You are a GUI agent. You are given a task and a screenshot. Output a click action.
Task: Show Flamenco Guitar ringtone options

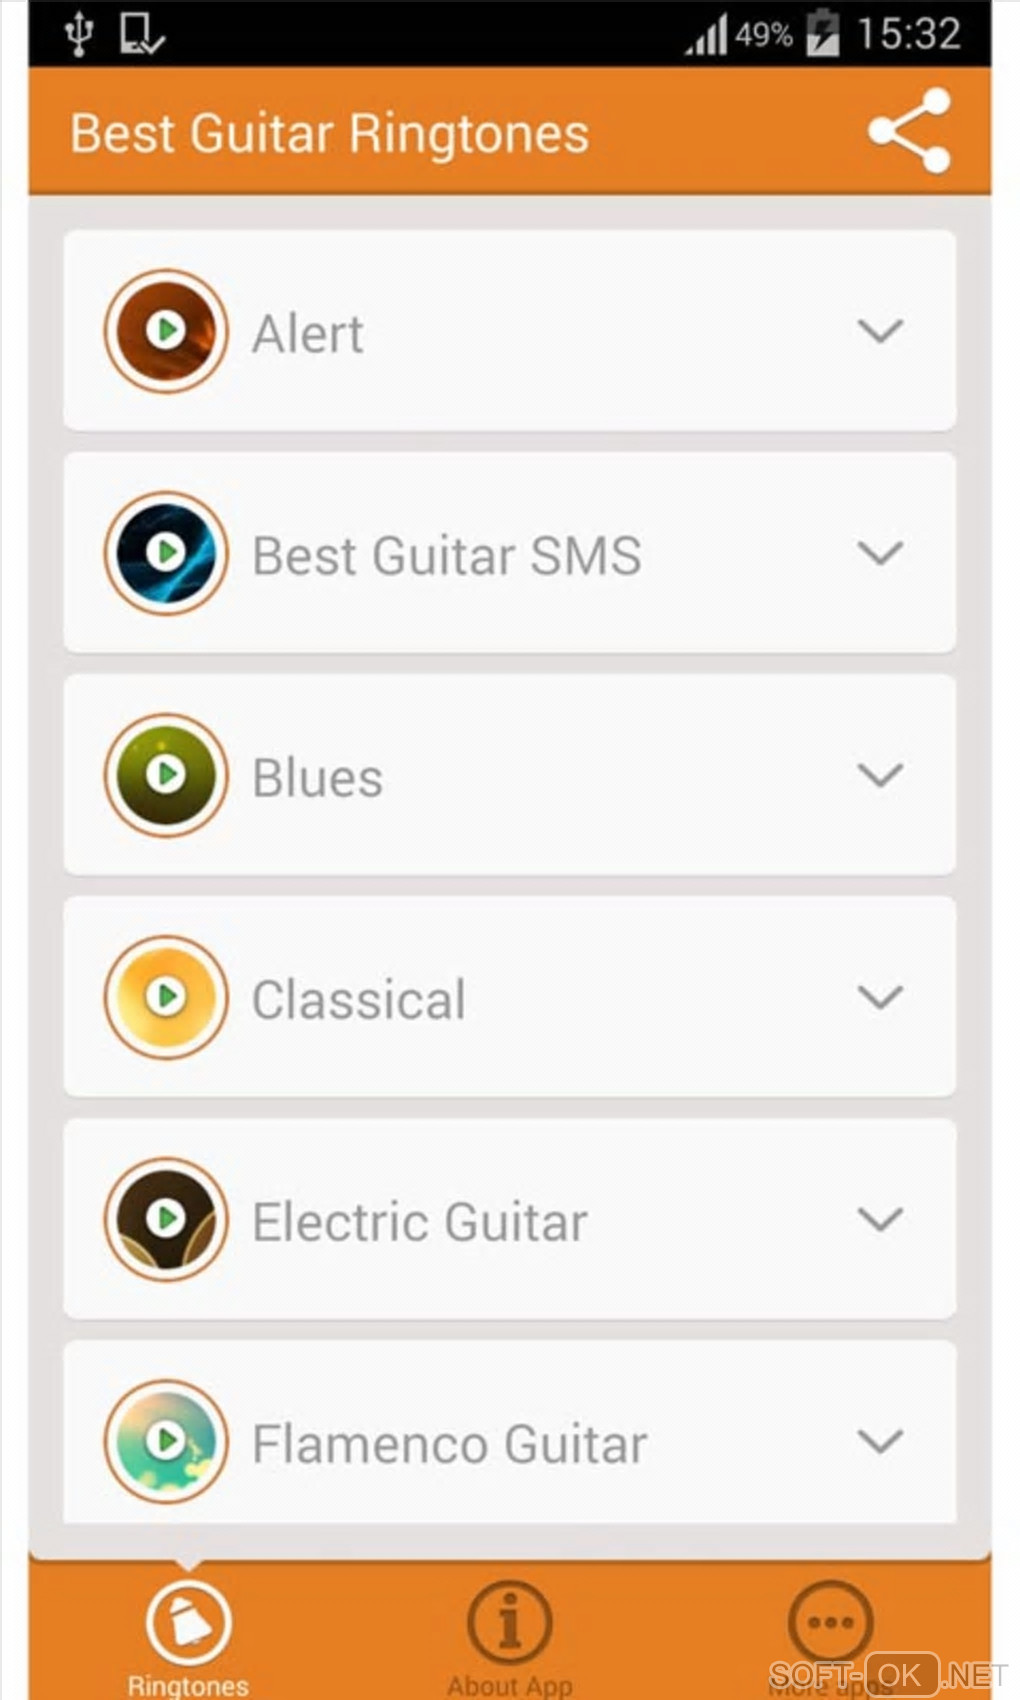[880, 1441]
